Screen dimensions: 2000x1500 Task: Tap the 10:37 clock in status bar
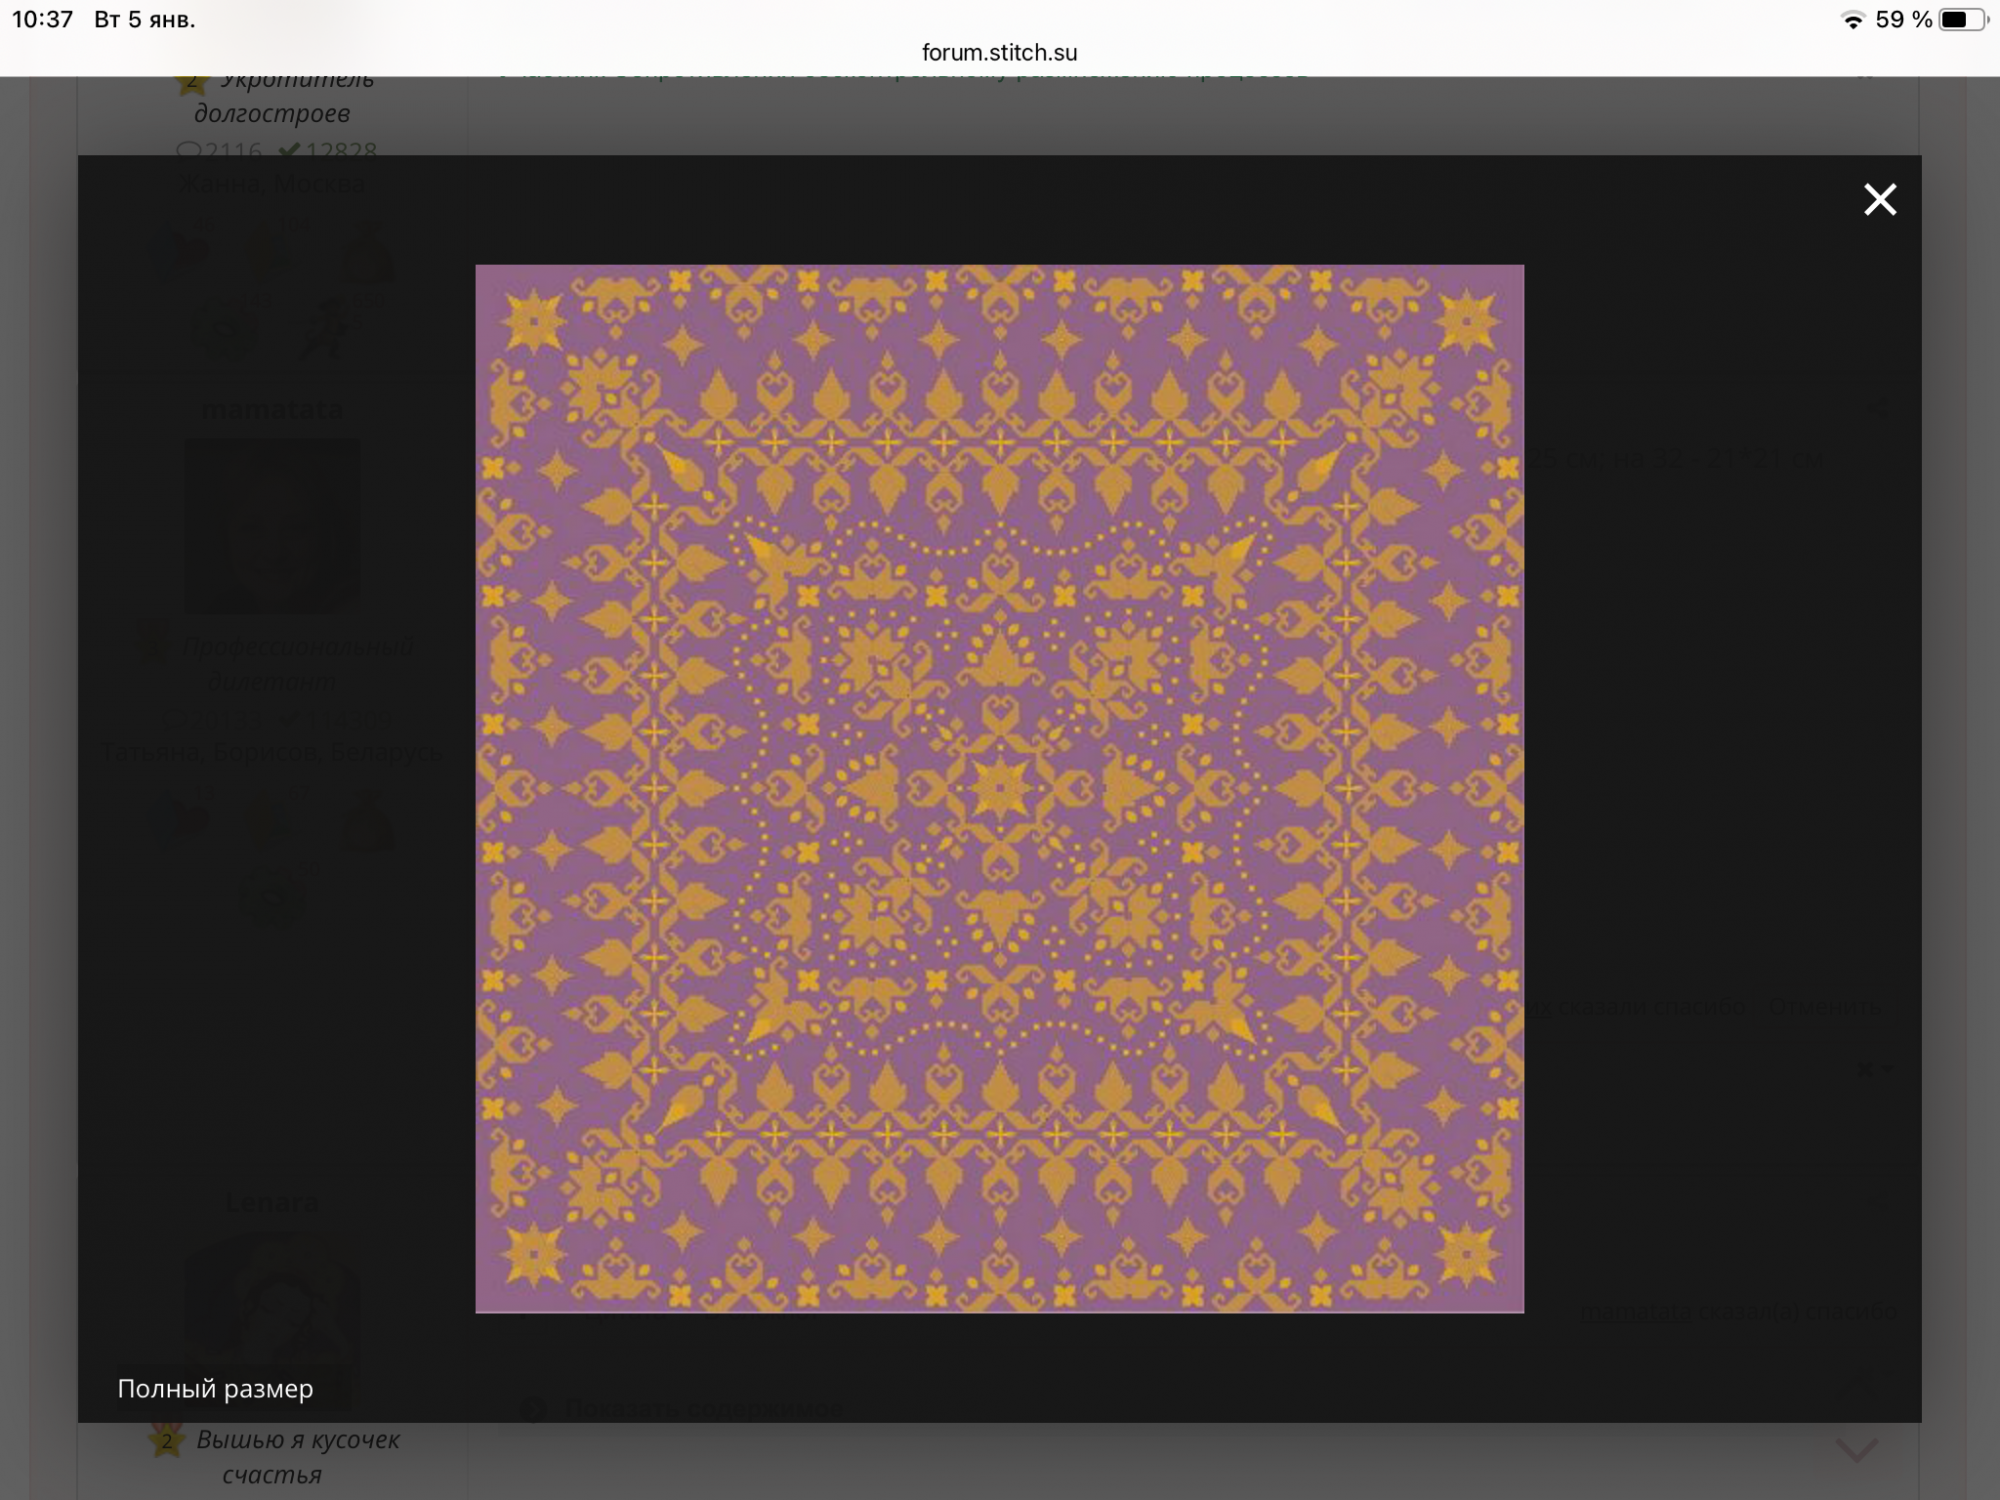pos(42,20)
